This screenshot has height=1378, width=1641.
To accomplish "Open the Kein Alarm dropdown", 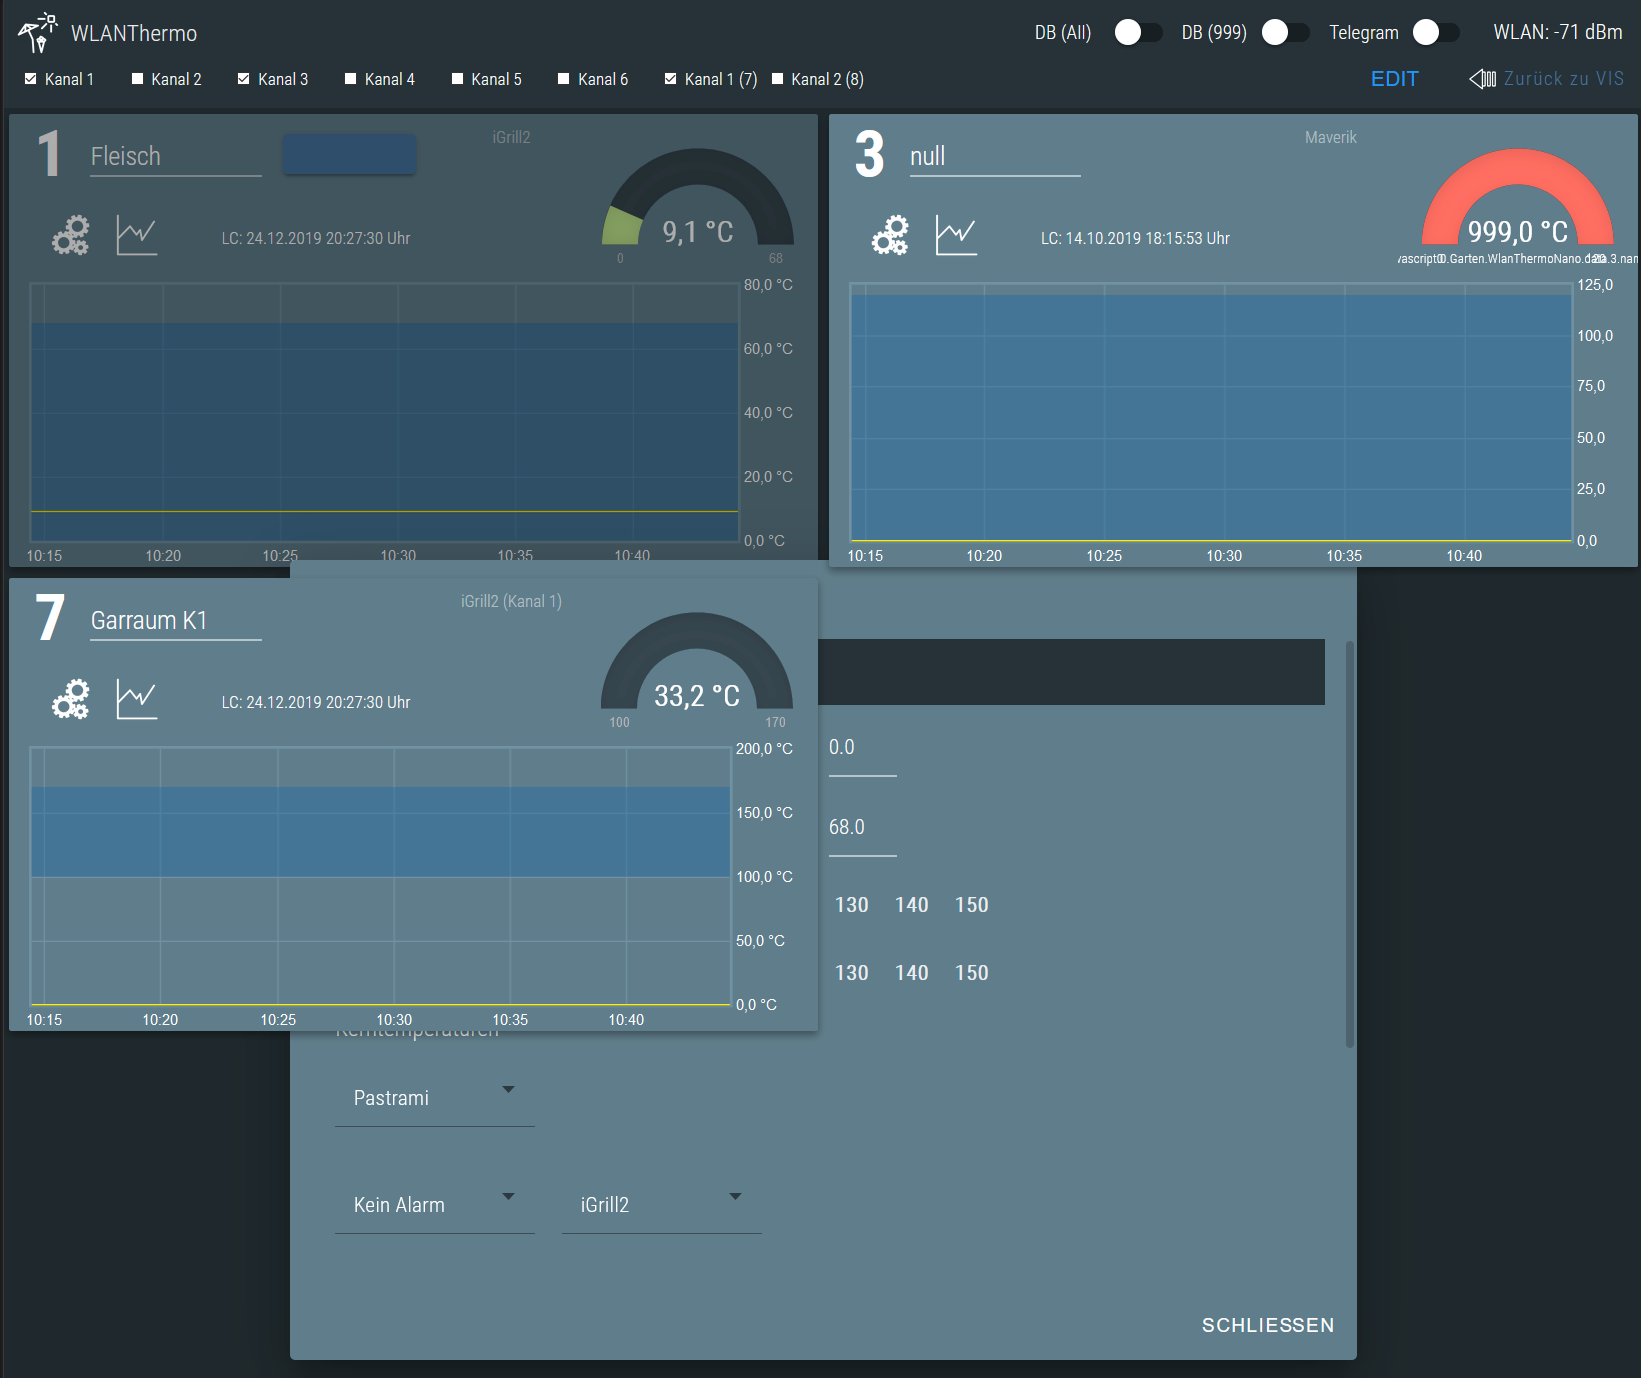I will [435, 1205].
